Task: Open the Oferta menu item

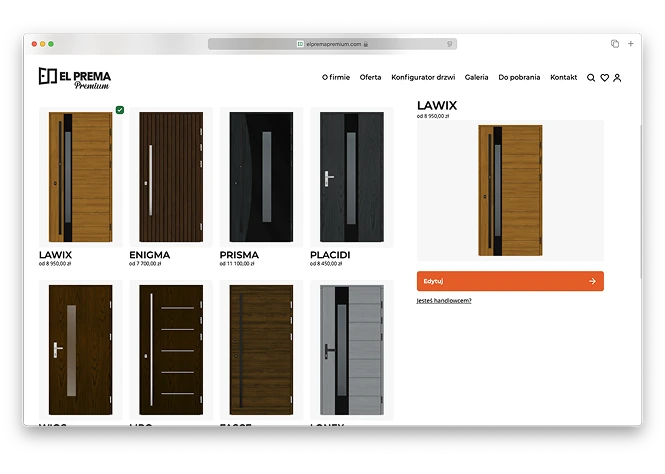Action: 370,77
